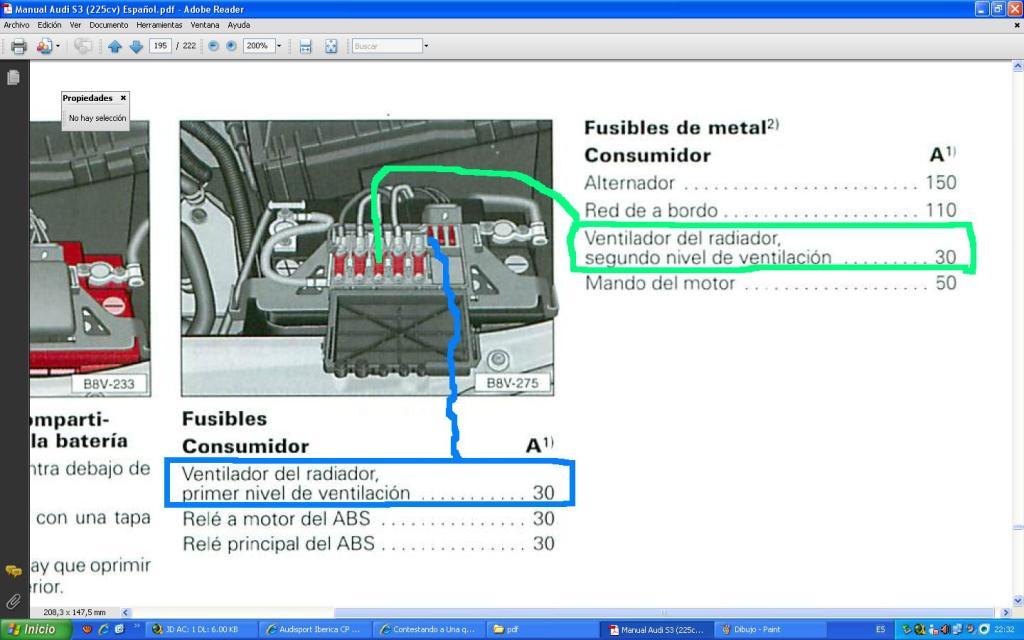Click the vertical scrollbar up arrow
The width and height of the screenshot is (1024, 640).
pyautogui.click(x=1017, y=66)
